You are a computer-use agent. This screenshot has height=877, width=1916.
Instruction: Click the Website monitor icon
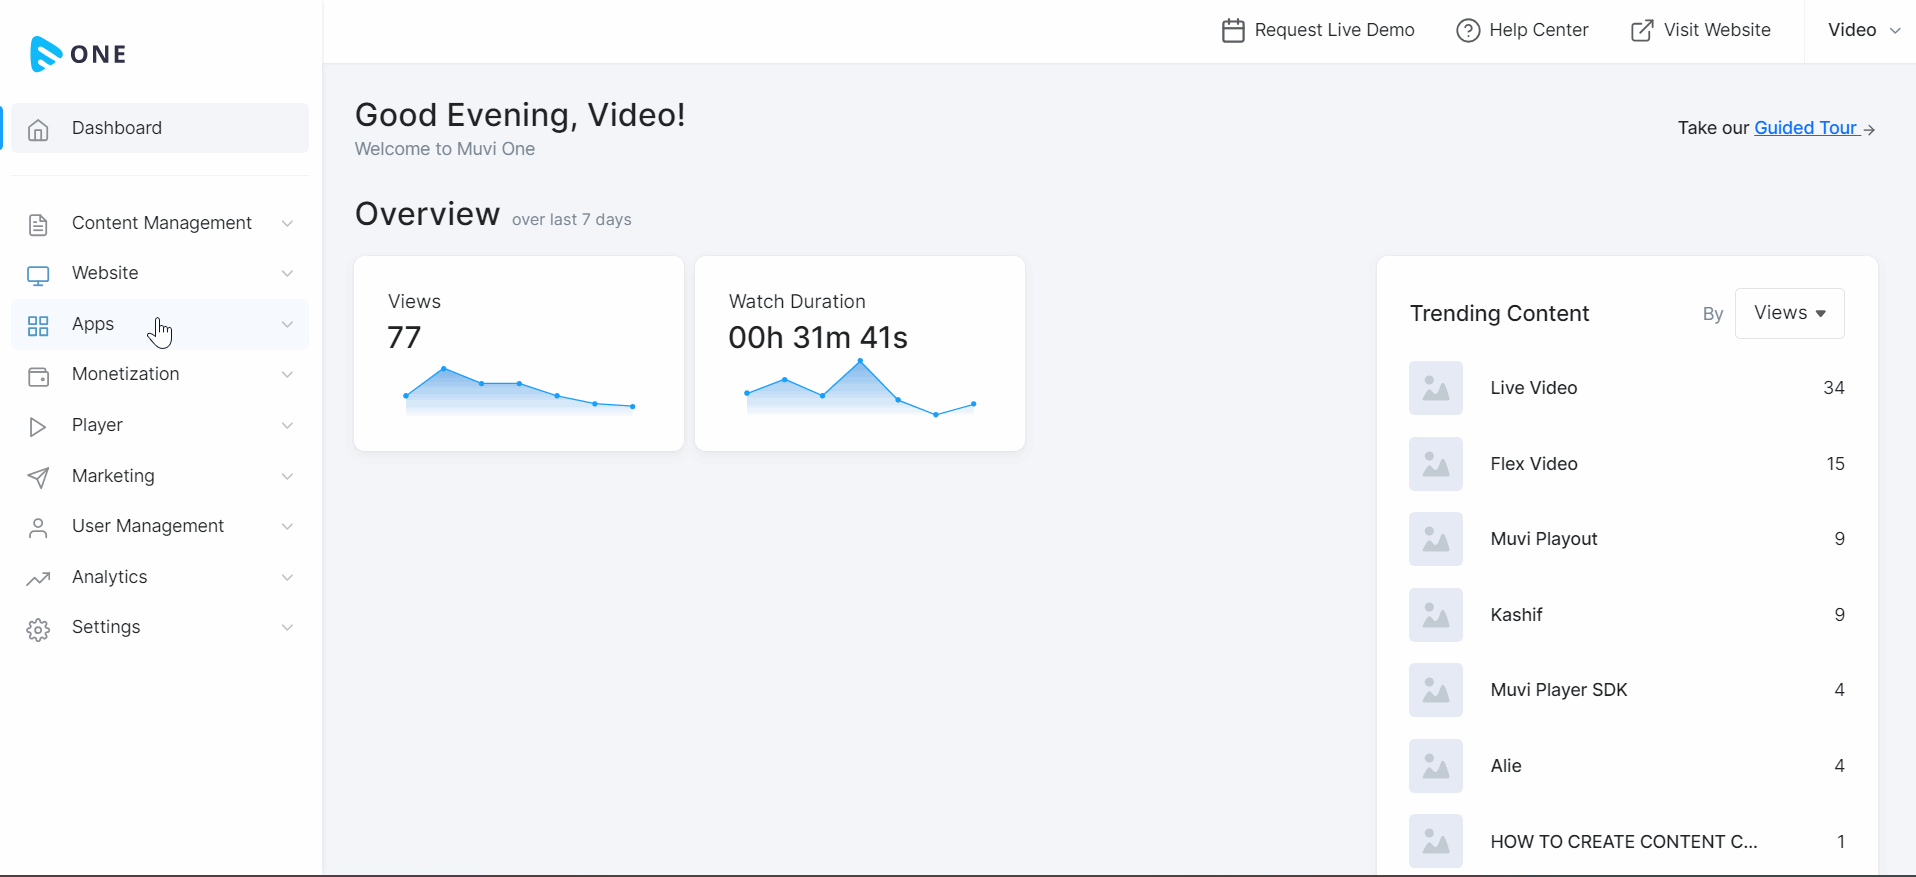pos(38,275)
